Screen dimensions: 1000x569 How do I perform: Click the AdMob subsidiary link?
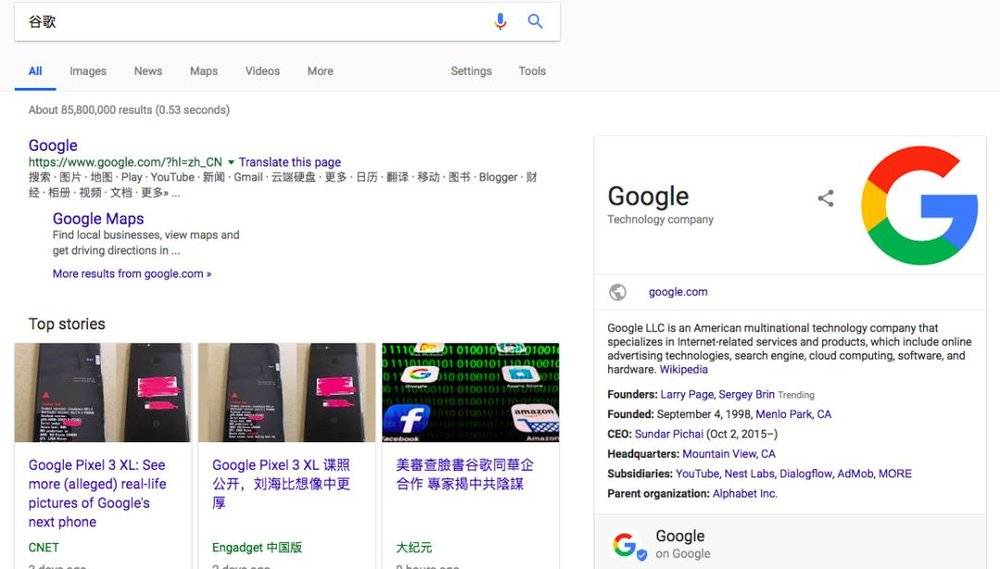pyautogui.click(x=855, y=473)
